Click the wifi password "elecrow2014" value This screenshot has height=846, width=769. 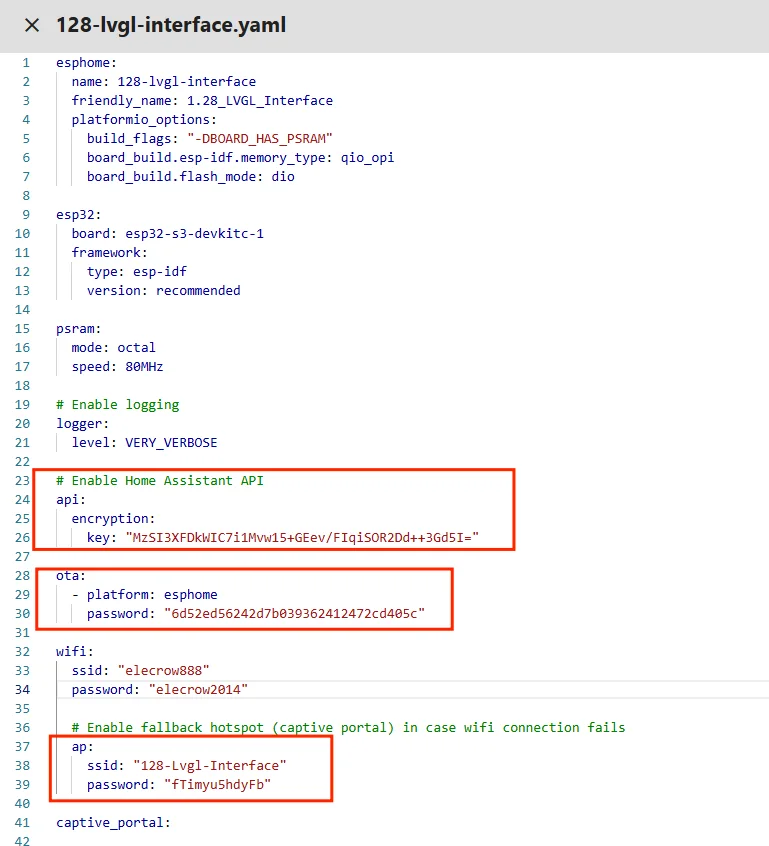[198, 689]
